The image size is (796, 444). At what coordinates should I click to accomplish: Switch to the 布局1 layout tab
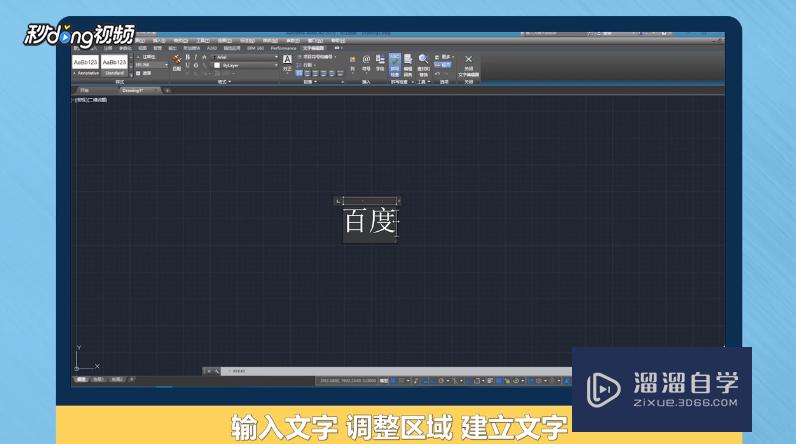pos(99,379)
